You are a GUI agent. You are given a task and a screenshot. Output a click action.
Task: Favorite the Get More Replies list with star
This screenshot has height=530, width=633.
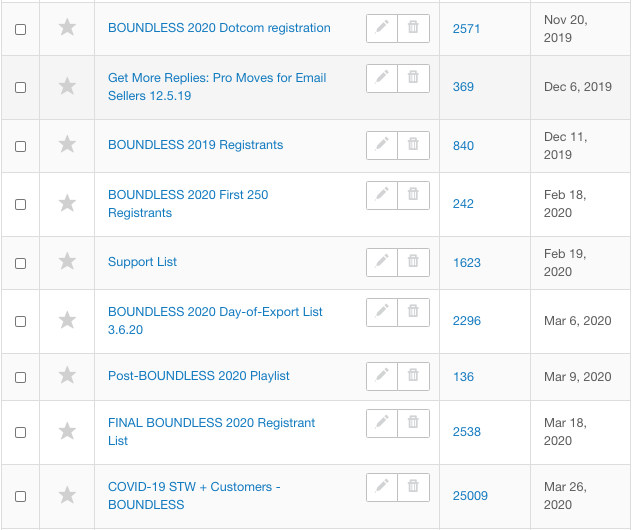(67, 86)
